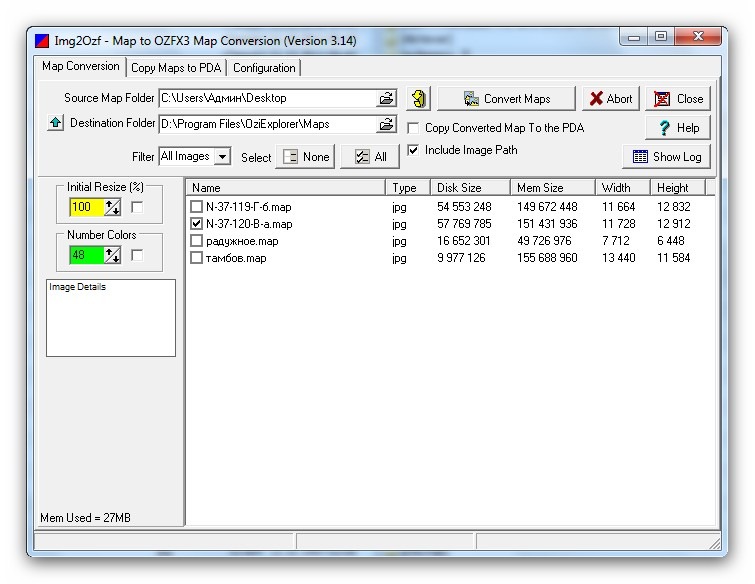Click the Image Details box
The height and width of the screenshot is (584, 755).
(111, 318)
